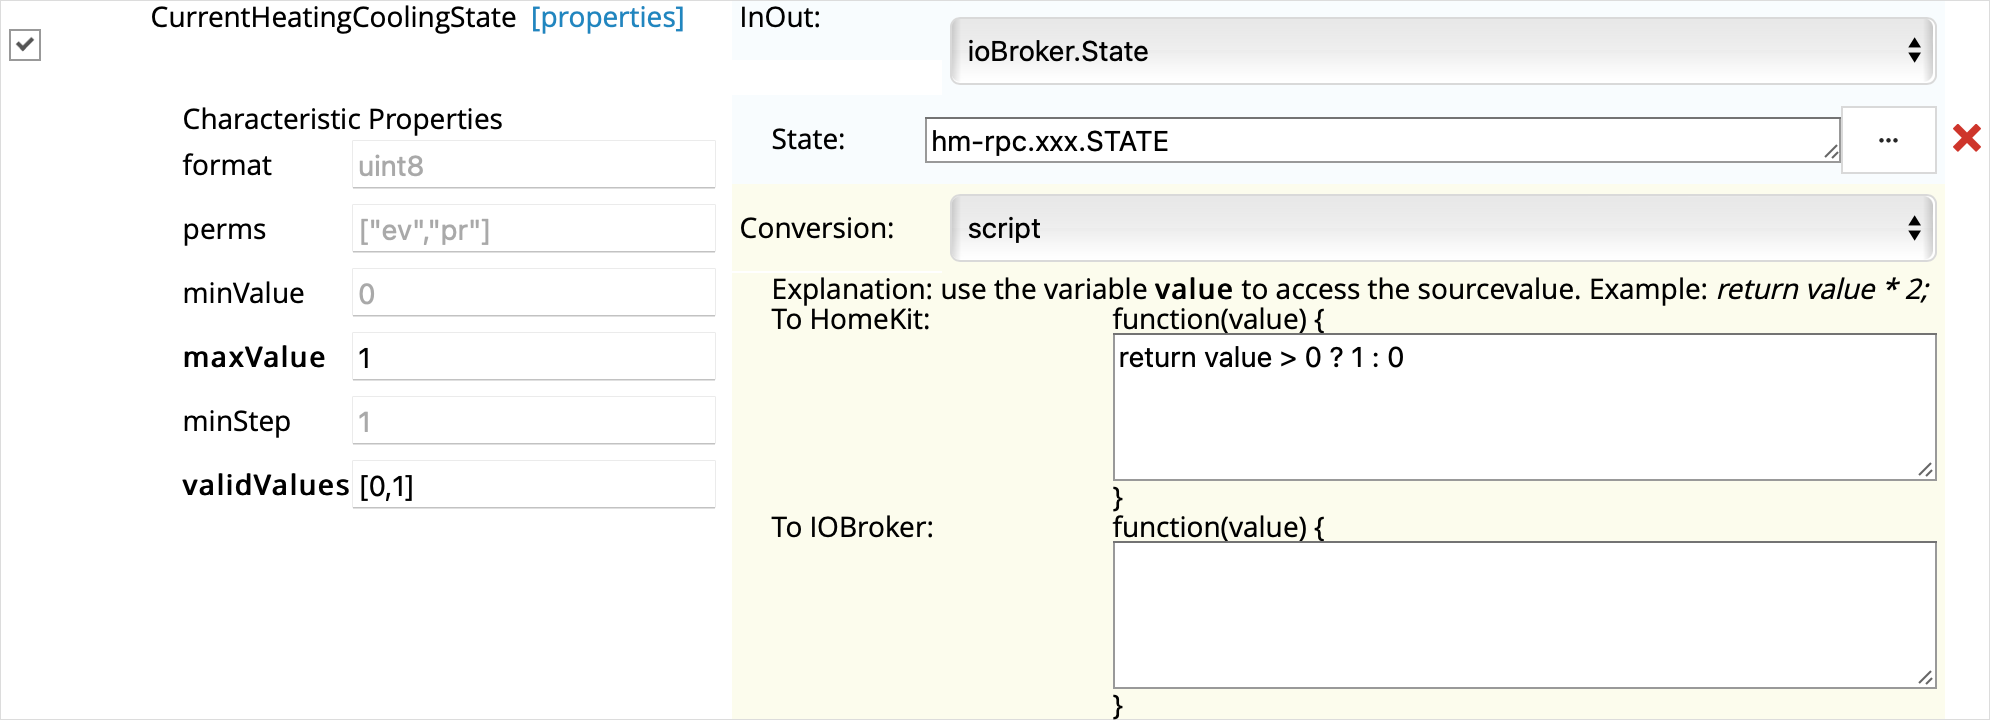Click the InOut dropdown arrows icon
The image size is (1990, 720).
[1913, 51]
